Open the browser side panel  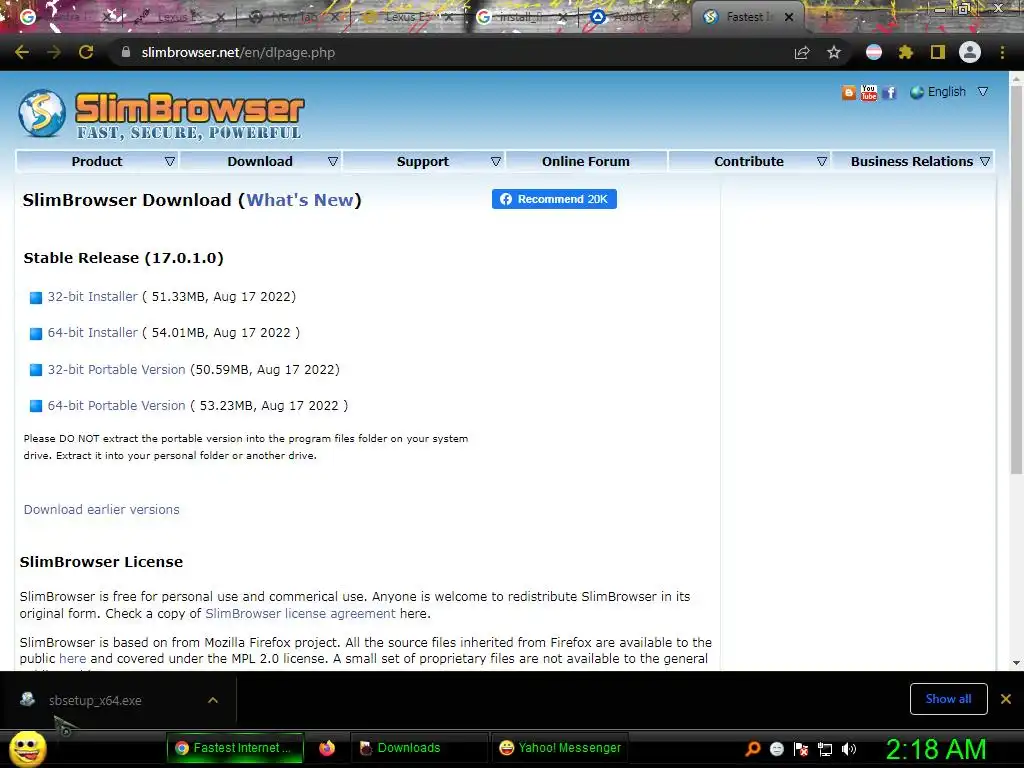(x=938, y=52)
